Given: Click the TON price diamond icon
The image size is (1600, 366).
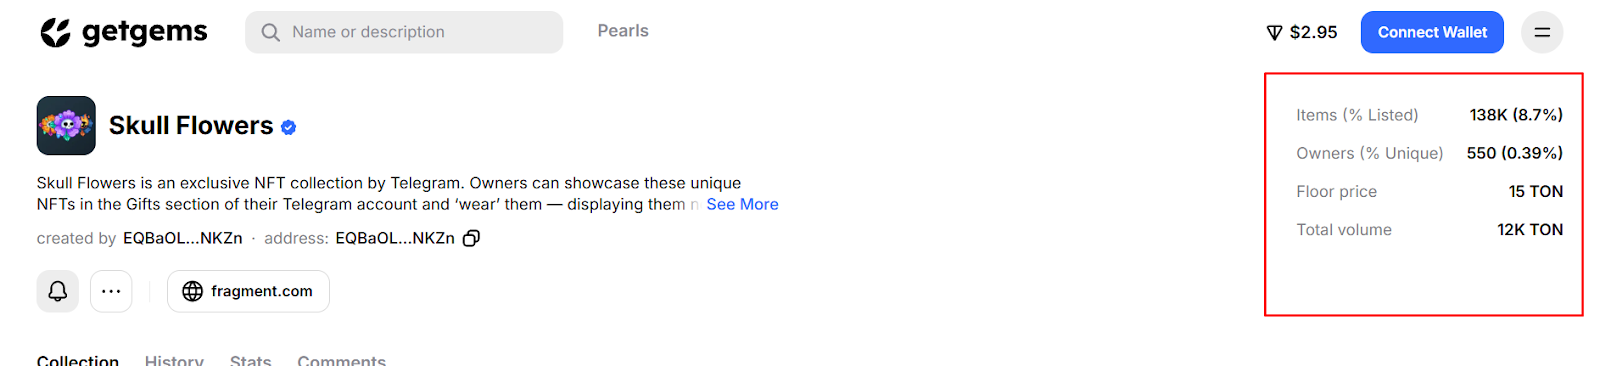Looking at the screenshot, I should 1274,33.
